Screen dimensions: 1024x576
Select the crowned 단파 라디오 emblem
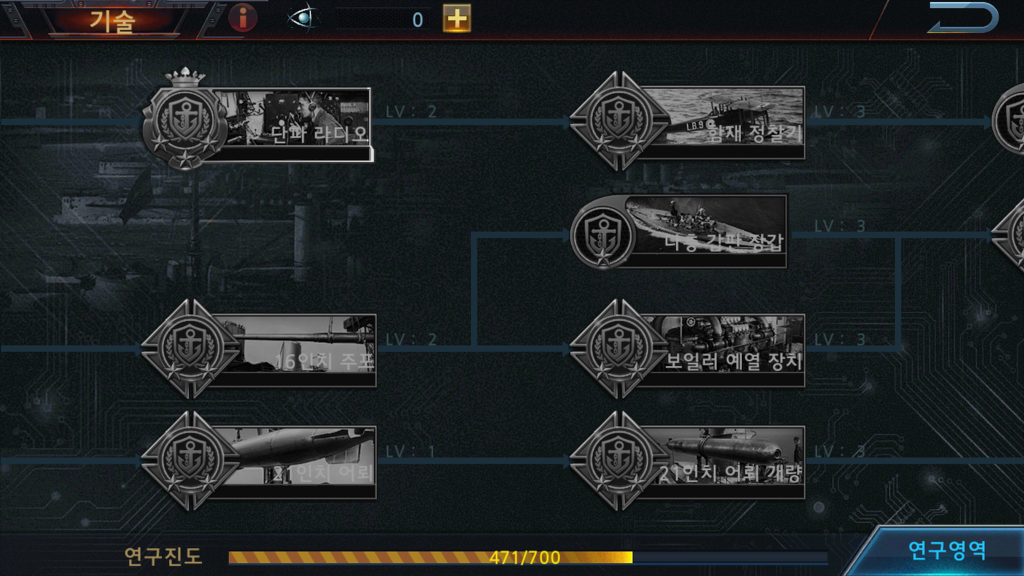(x=185, y=121)
